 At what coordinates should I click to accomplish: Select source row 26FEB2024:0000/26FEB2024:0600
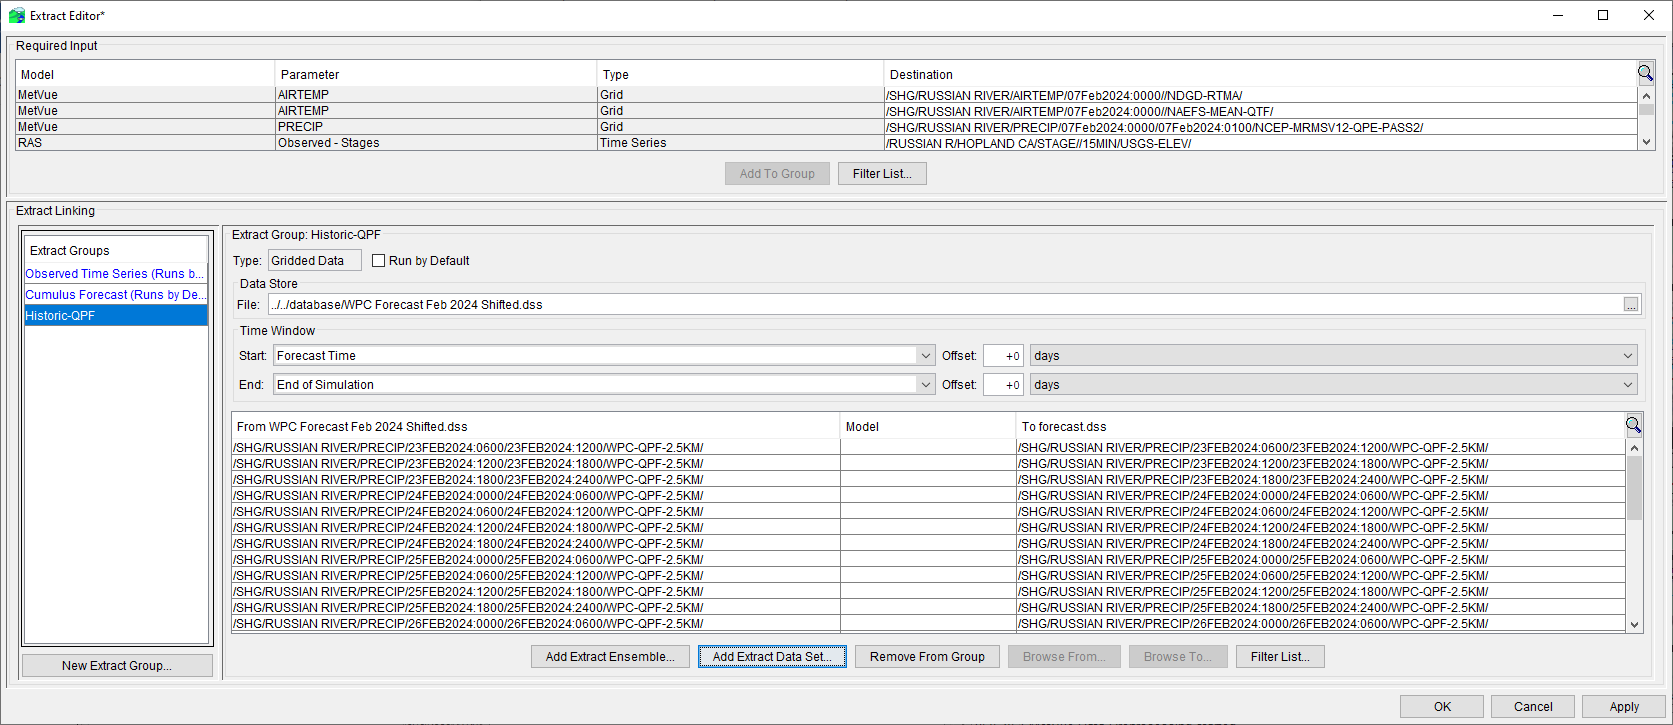(536, 624)
